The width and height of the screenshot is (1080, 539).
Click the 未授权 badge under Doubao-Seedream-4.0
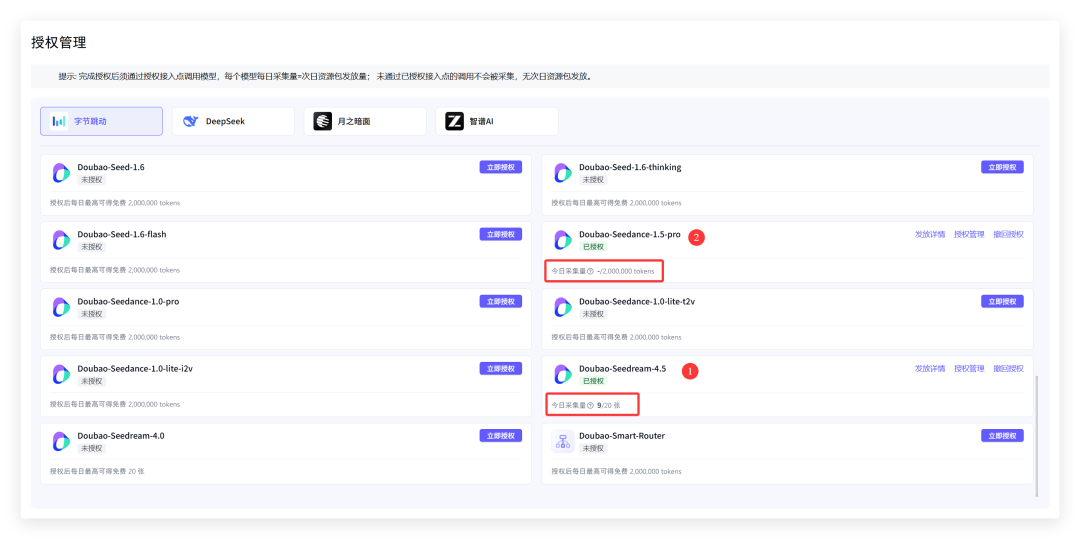92,448
